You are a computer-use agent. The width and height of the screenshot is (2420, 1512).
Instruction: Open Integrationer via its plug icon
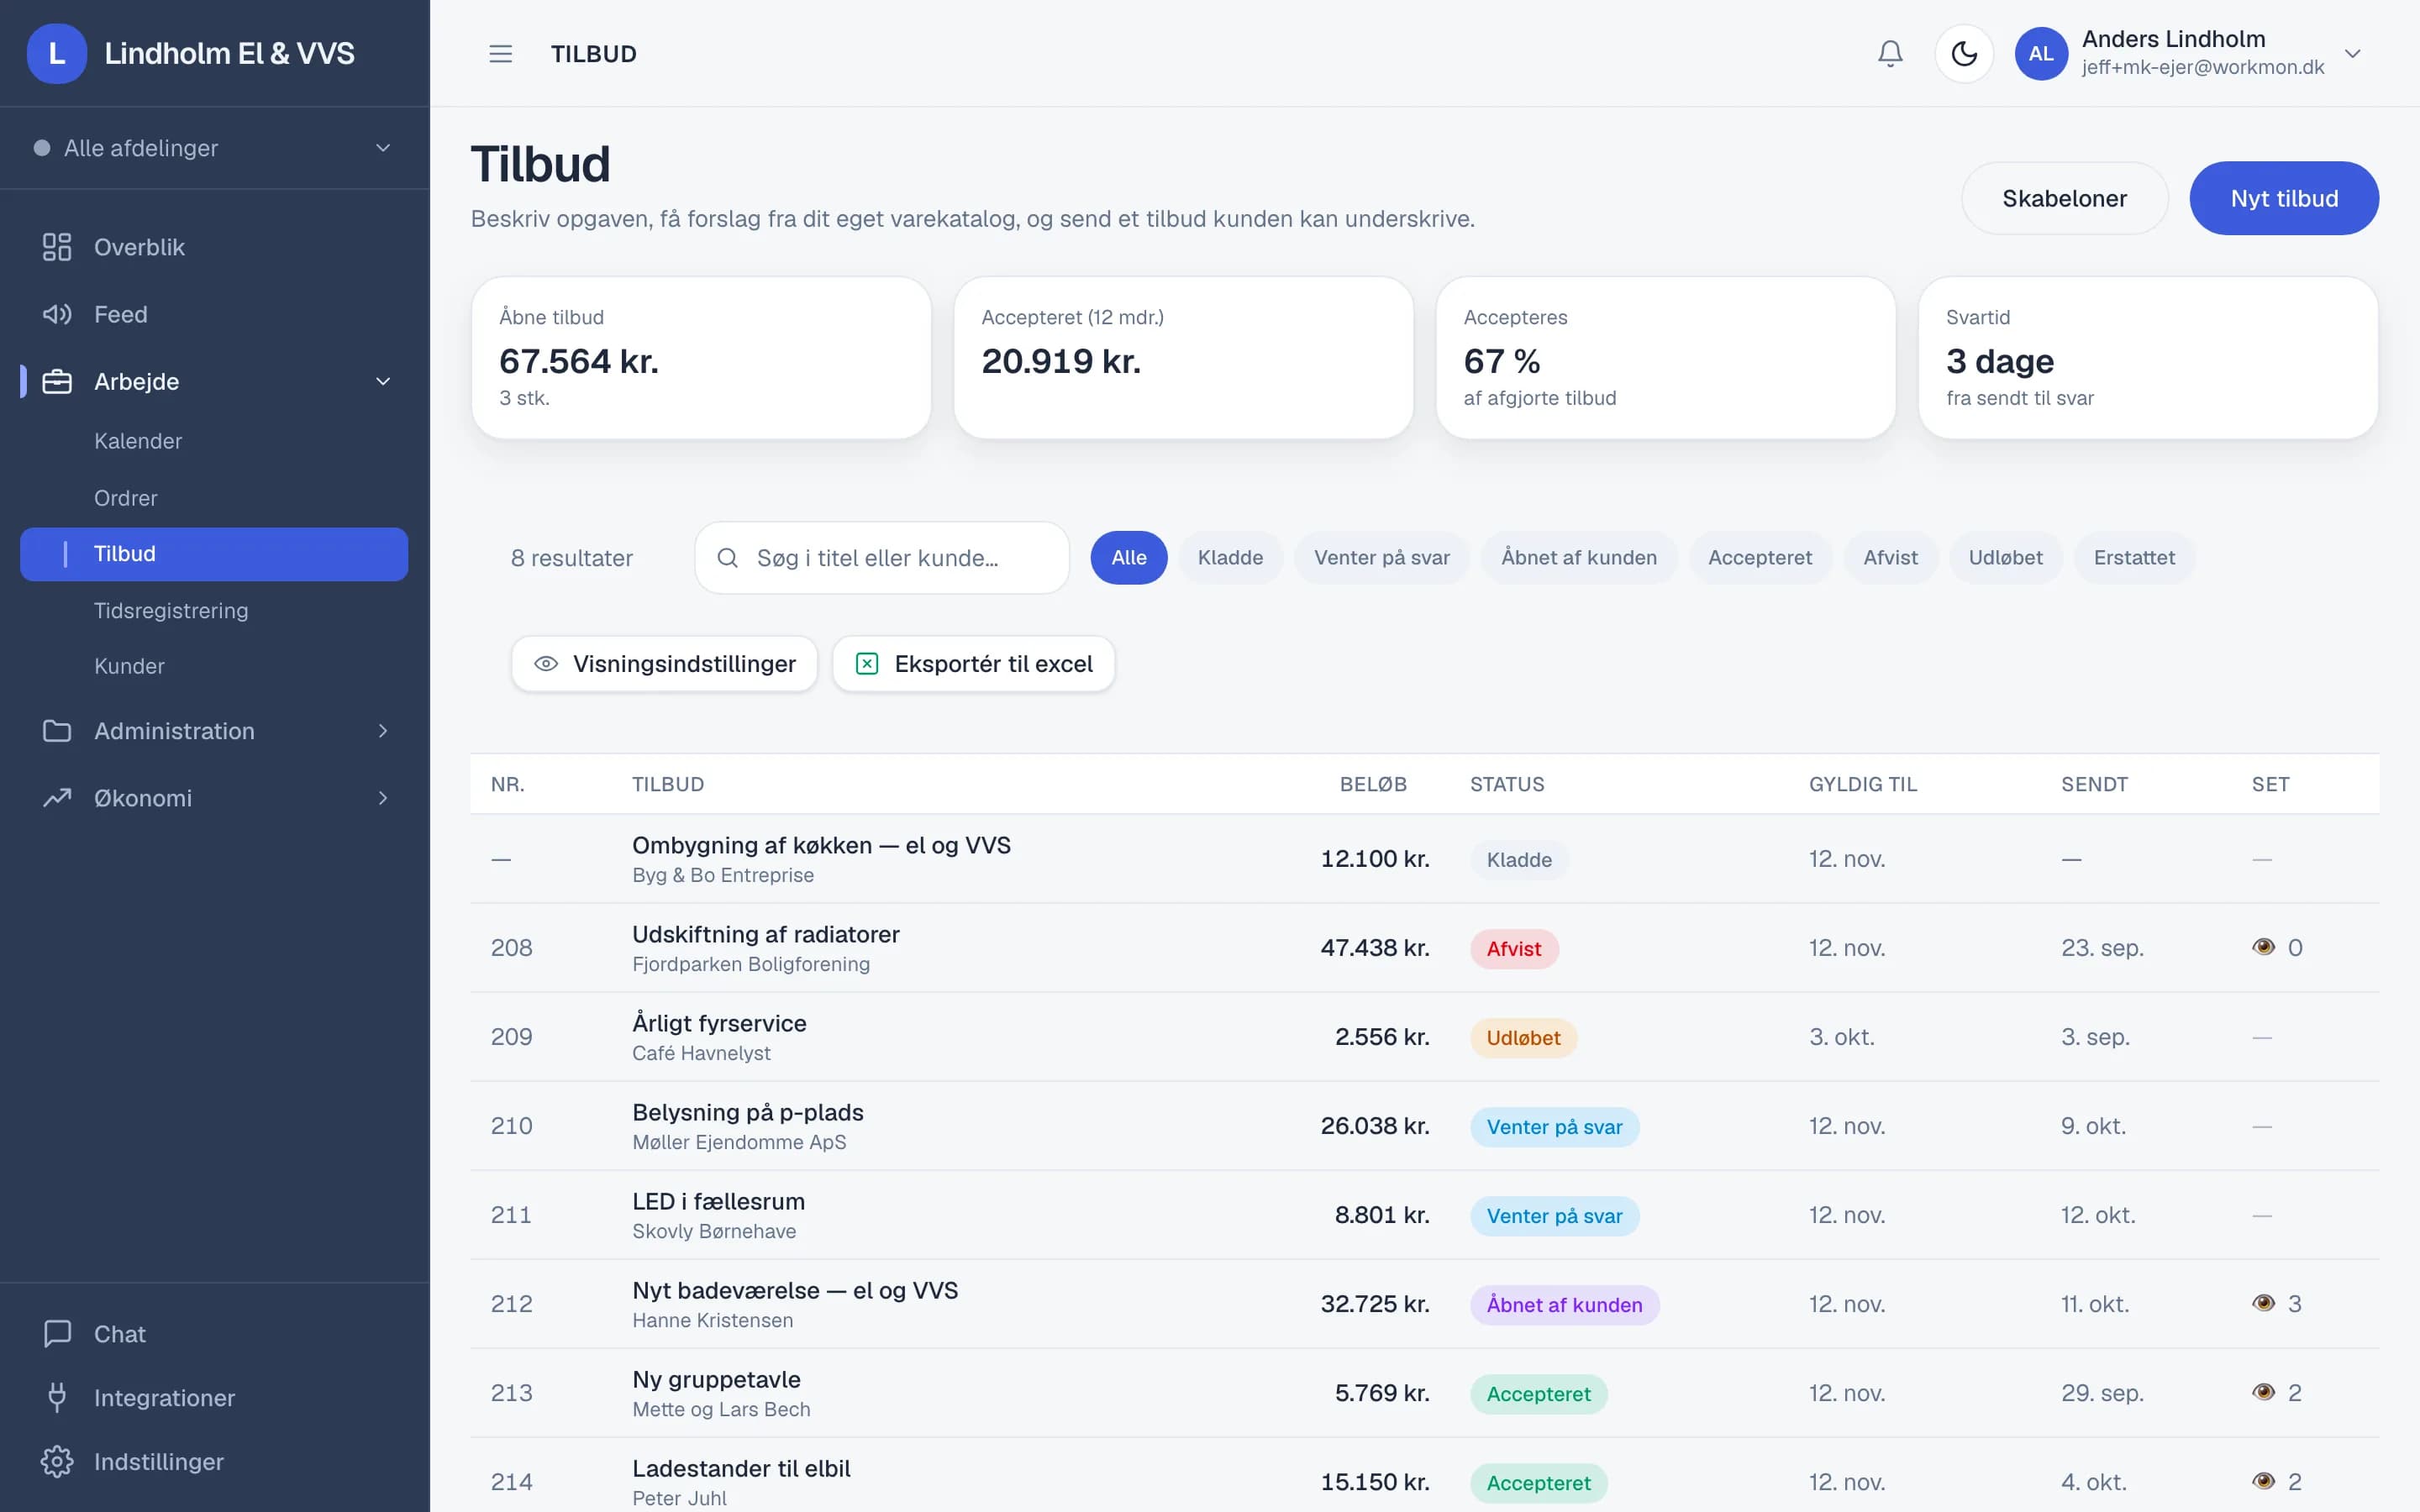[57, 1397]
